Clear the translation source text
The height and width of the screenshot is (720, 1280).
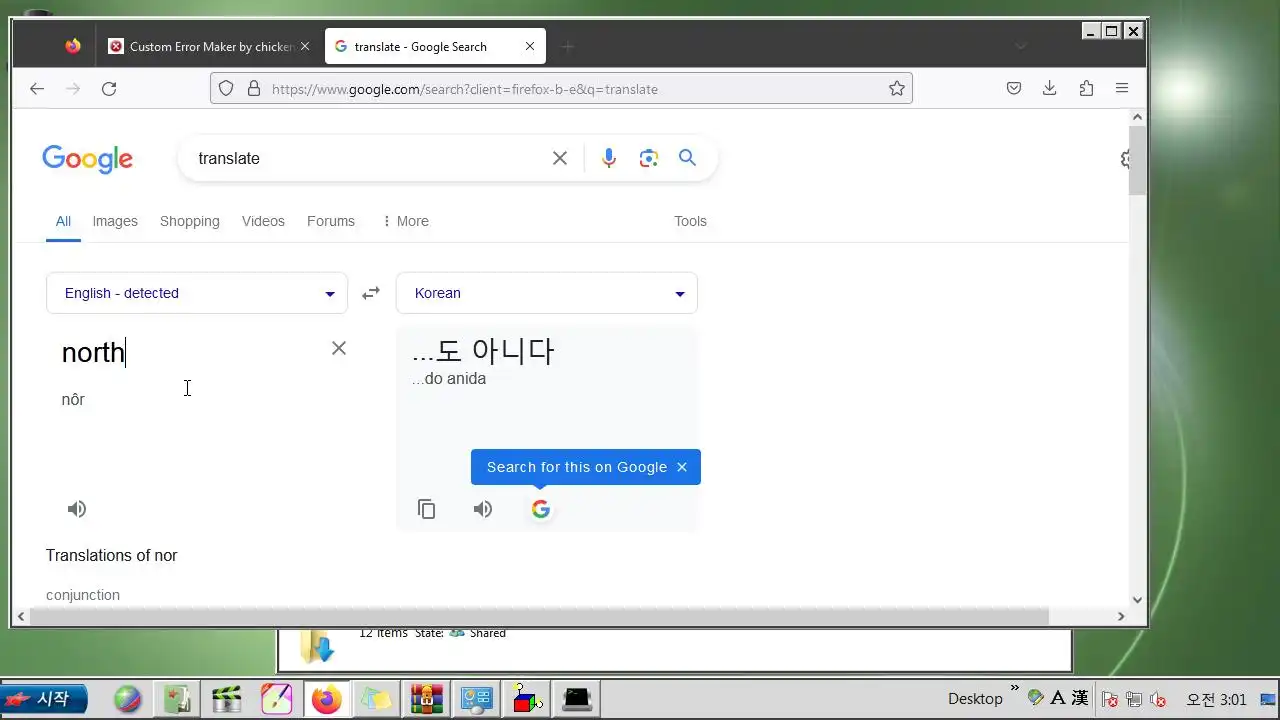[339, 348]
